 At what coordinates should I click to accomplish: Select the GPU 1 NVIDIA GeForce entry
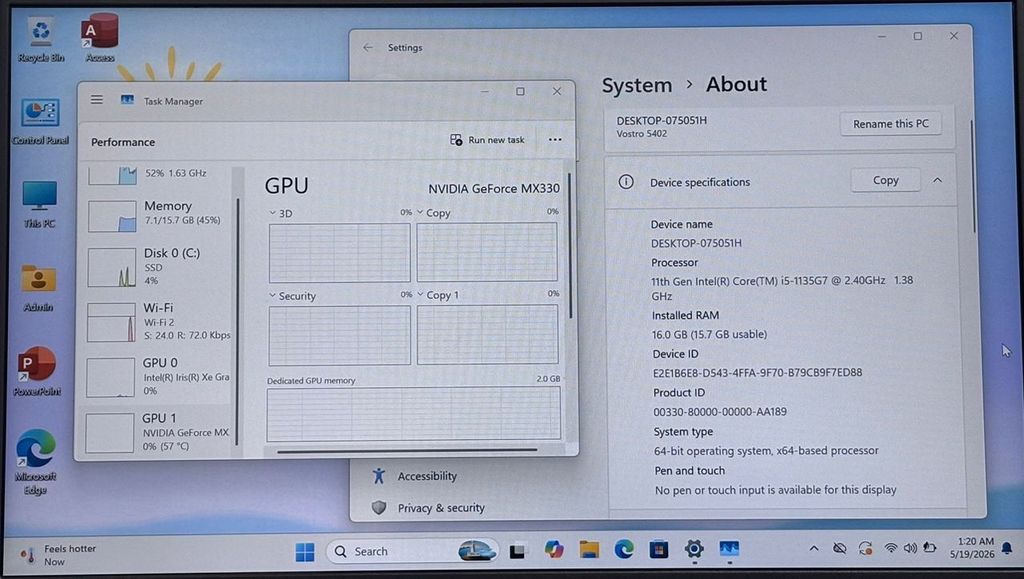(156, 431)
